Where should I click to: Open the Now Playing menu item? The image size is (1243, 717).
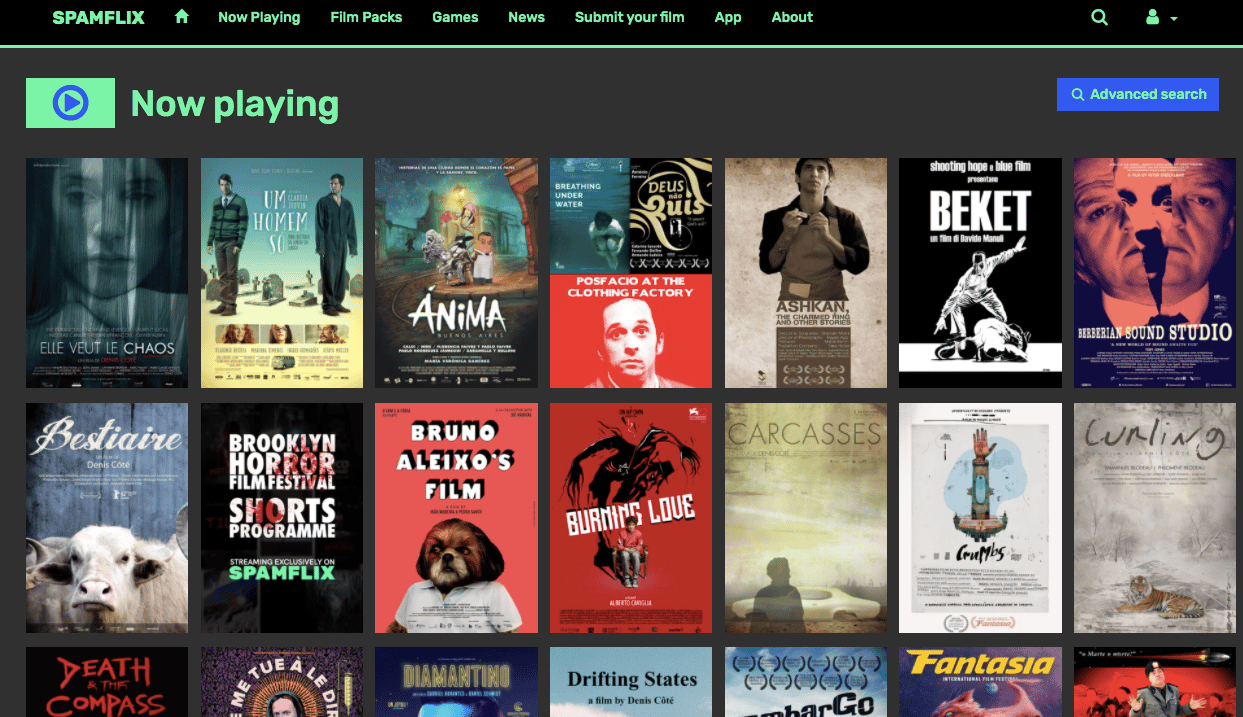[259, 17]
